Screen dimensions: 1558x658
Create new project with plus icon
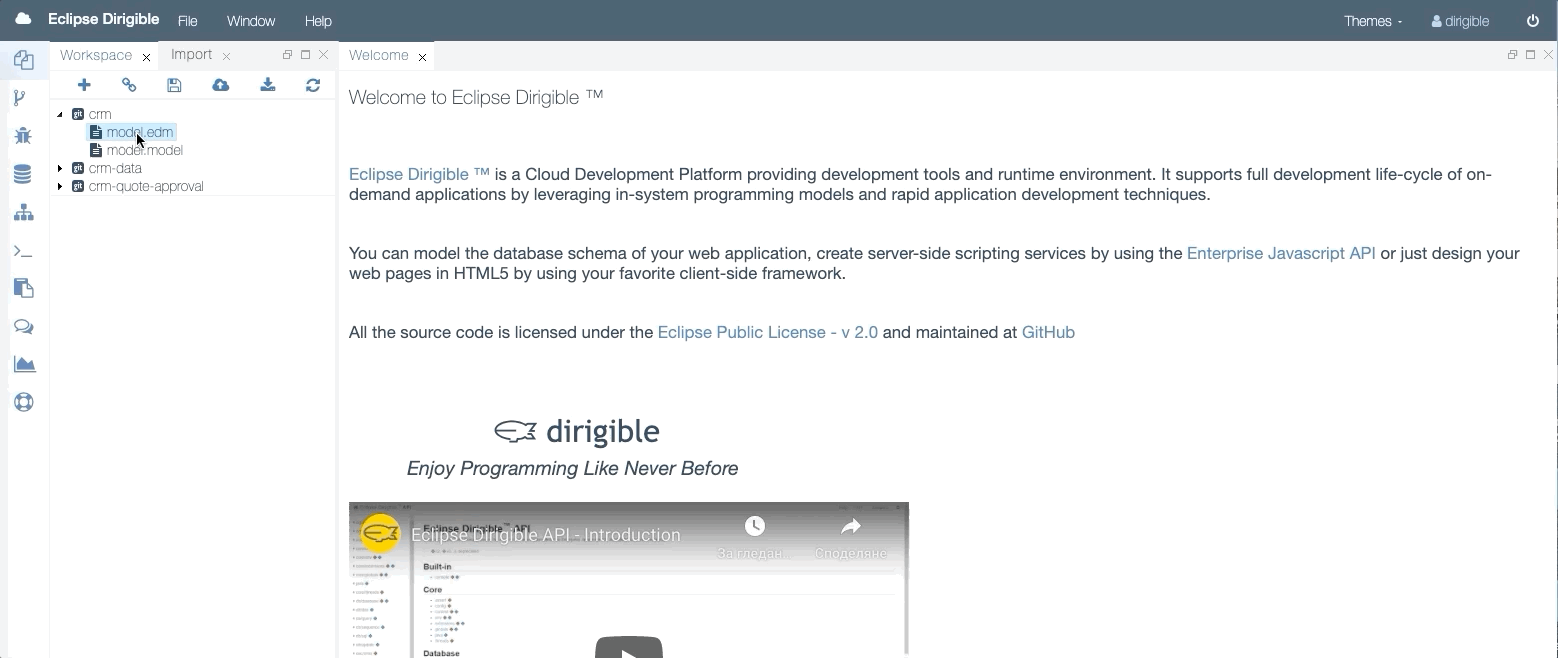(x=84, y=85)
